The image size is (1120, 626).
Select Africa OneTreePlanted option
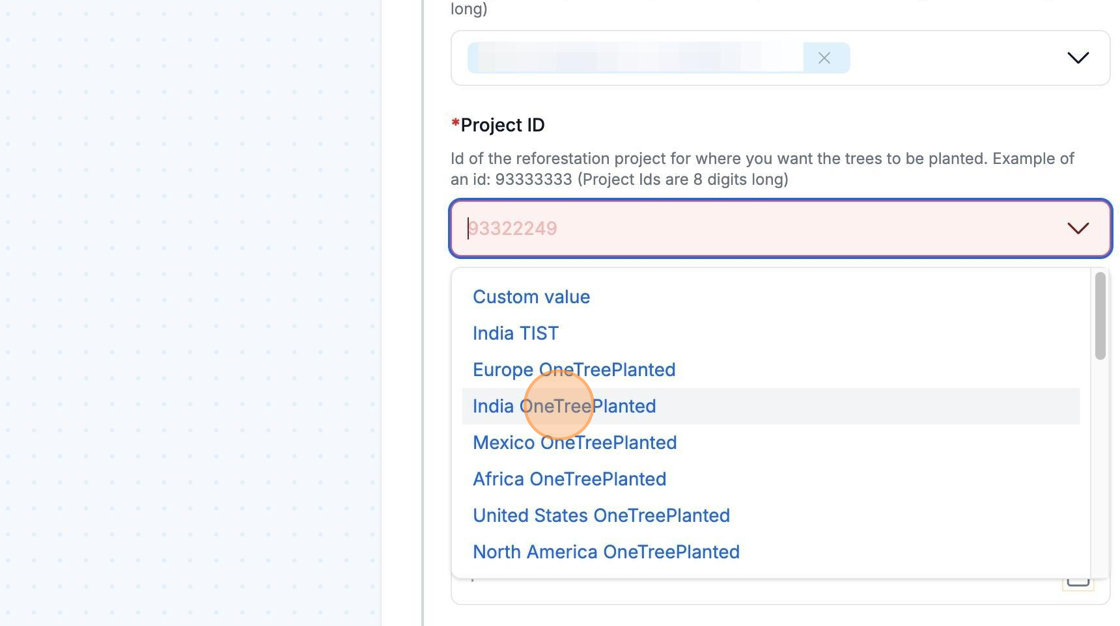569,479
